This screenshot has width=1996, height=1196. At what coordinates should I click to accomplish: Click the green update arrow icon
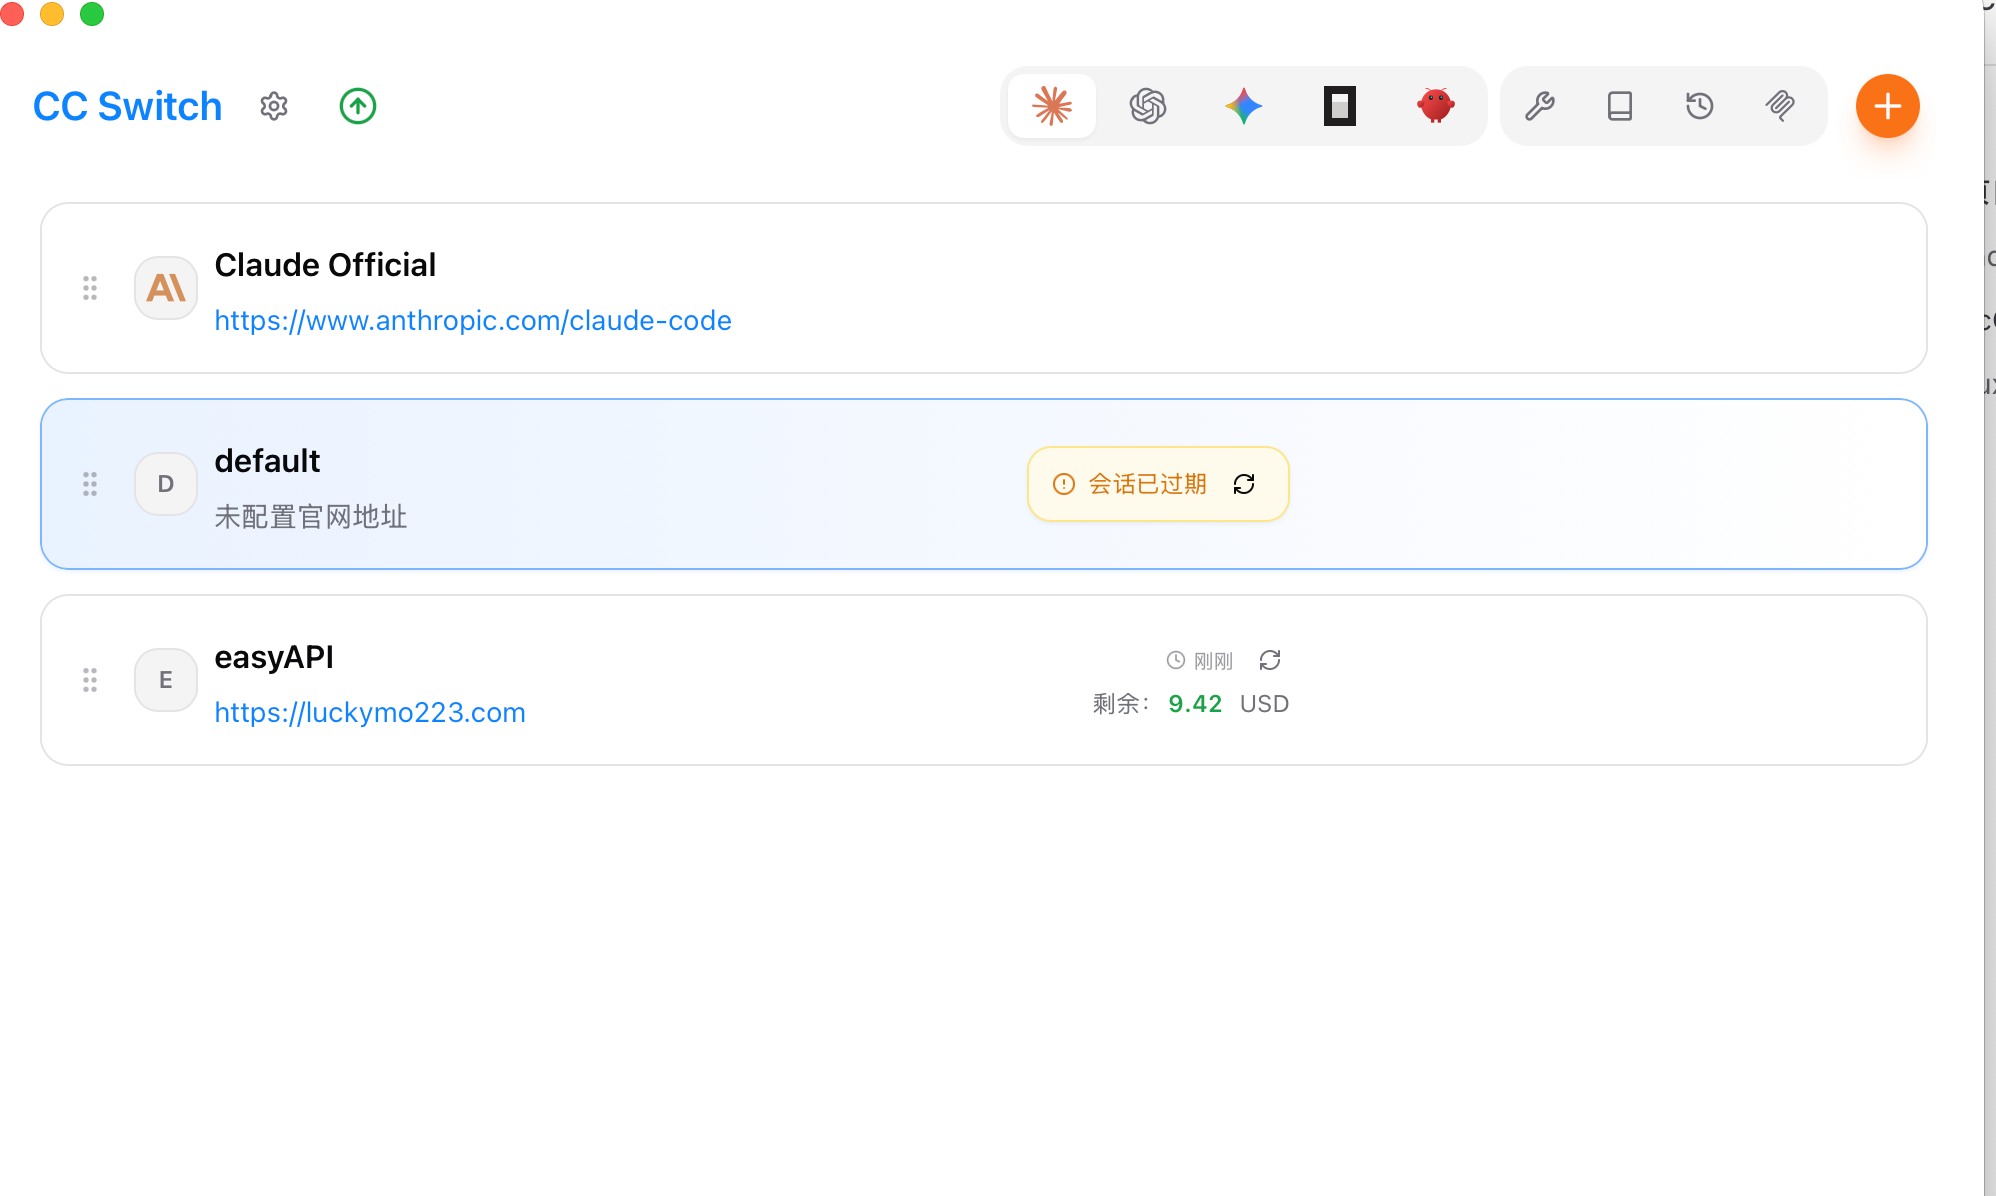click(x=358, y=106)
